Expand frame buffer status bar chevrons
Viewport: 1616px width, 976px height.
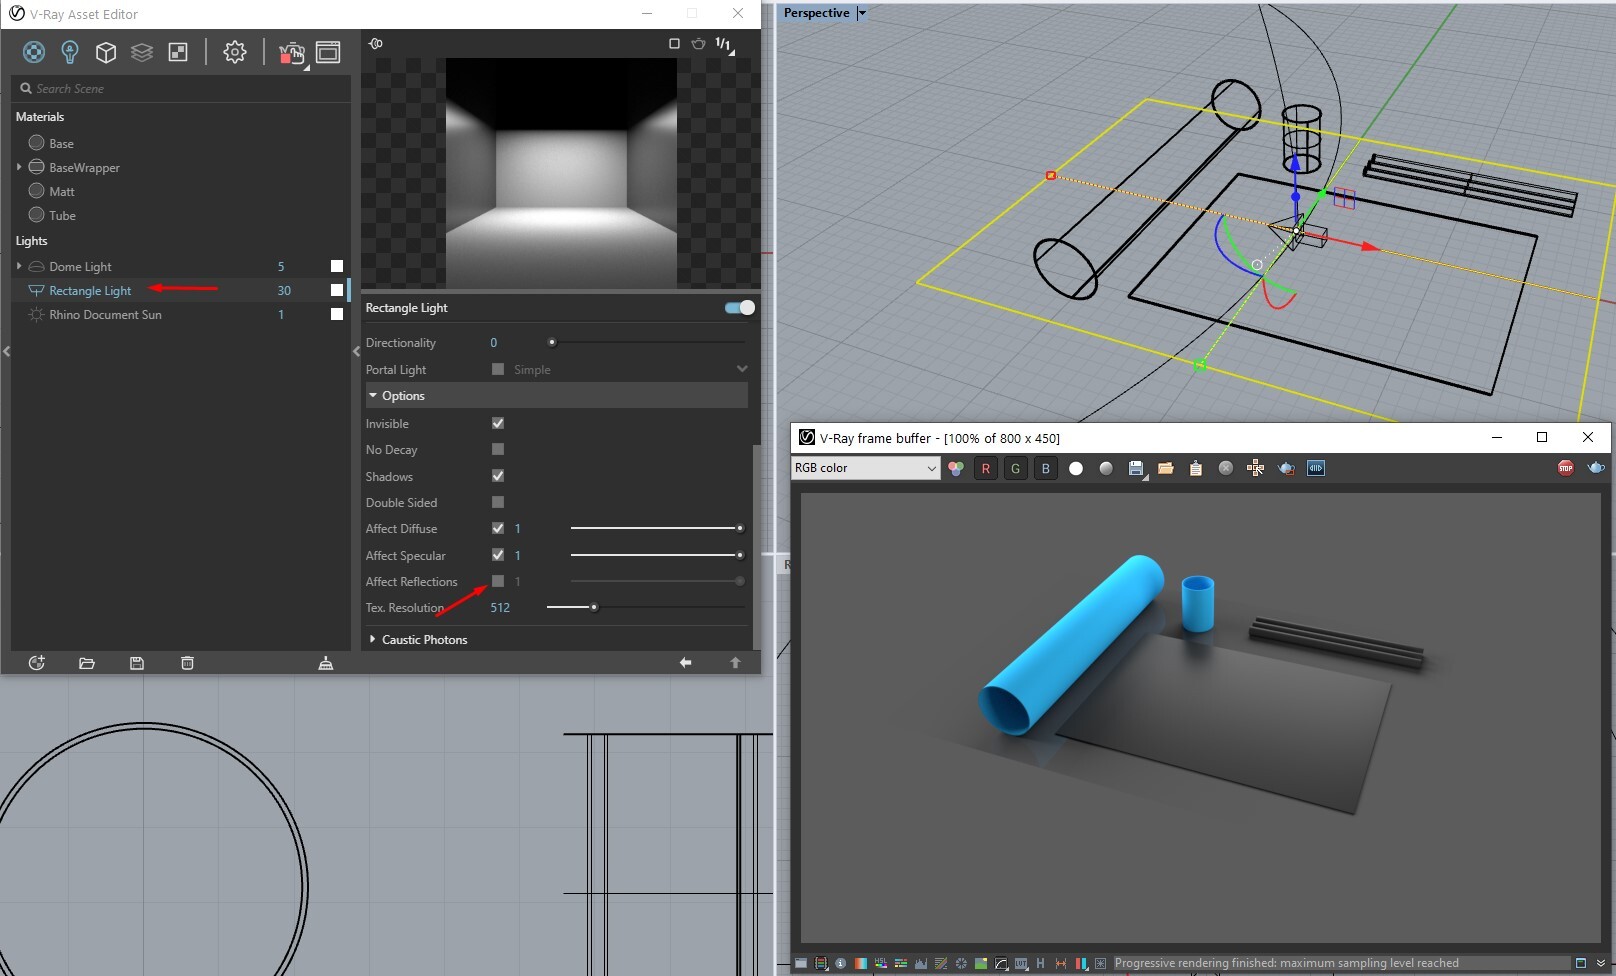pyautogui.click(x=1601, y=963)
